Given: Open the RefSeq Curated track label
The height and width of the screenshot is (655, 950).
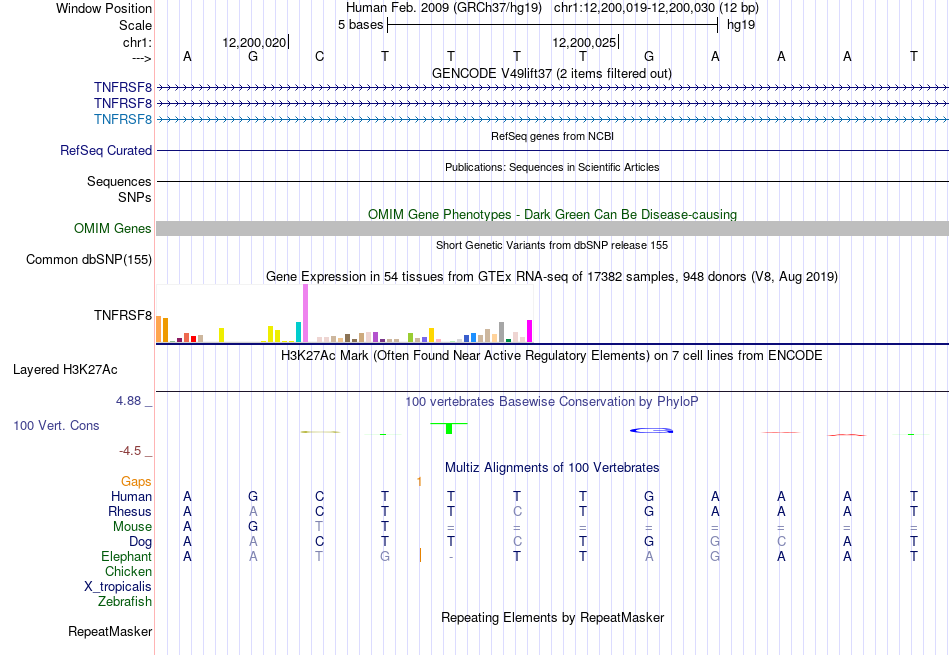Looking at the screenshot, I should point(106,150).
